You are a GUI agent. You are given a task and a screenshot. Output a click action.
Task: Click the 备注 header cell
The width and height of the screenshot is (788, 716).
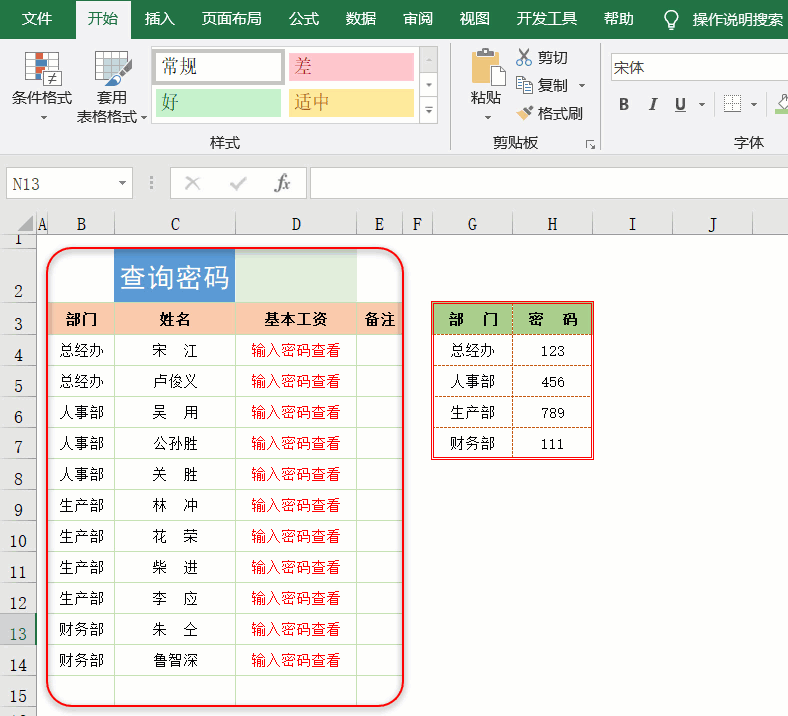click(x=379, y=319)
